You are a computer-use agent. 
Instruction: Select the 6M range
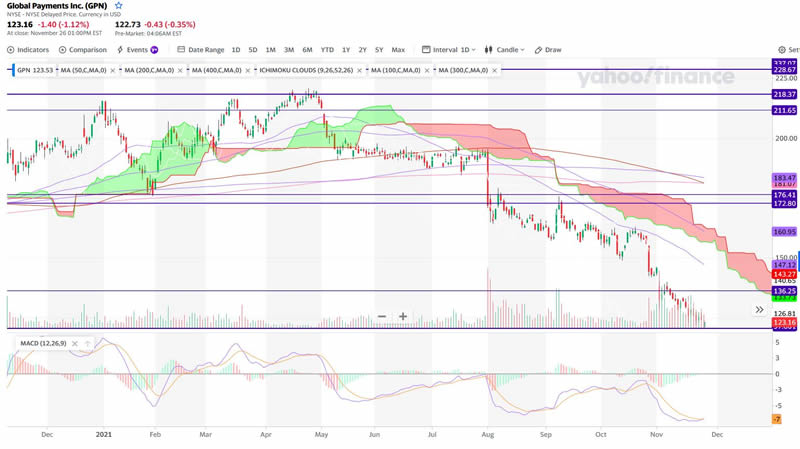(x=307, y=49)
